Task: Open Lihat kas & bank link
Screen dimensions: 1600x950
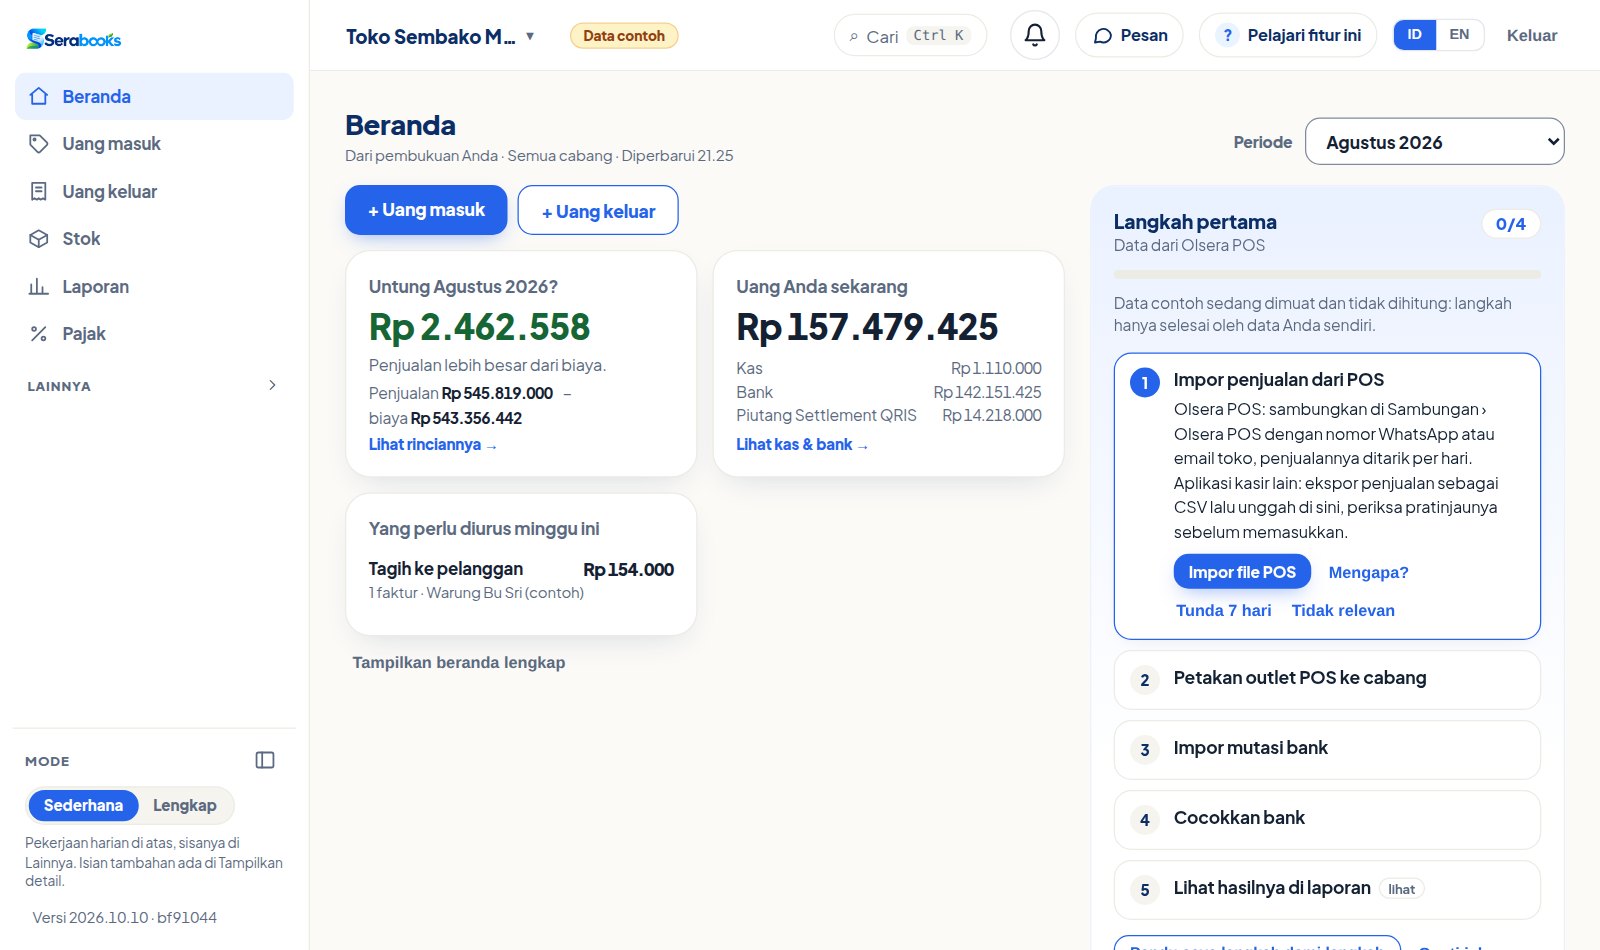Action: coord(802,444)
